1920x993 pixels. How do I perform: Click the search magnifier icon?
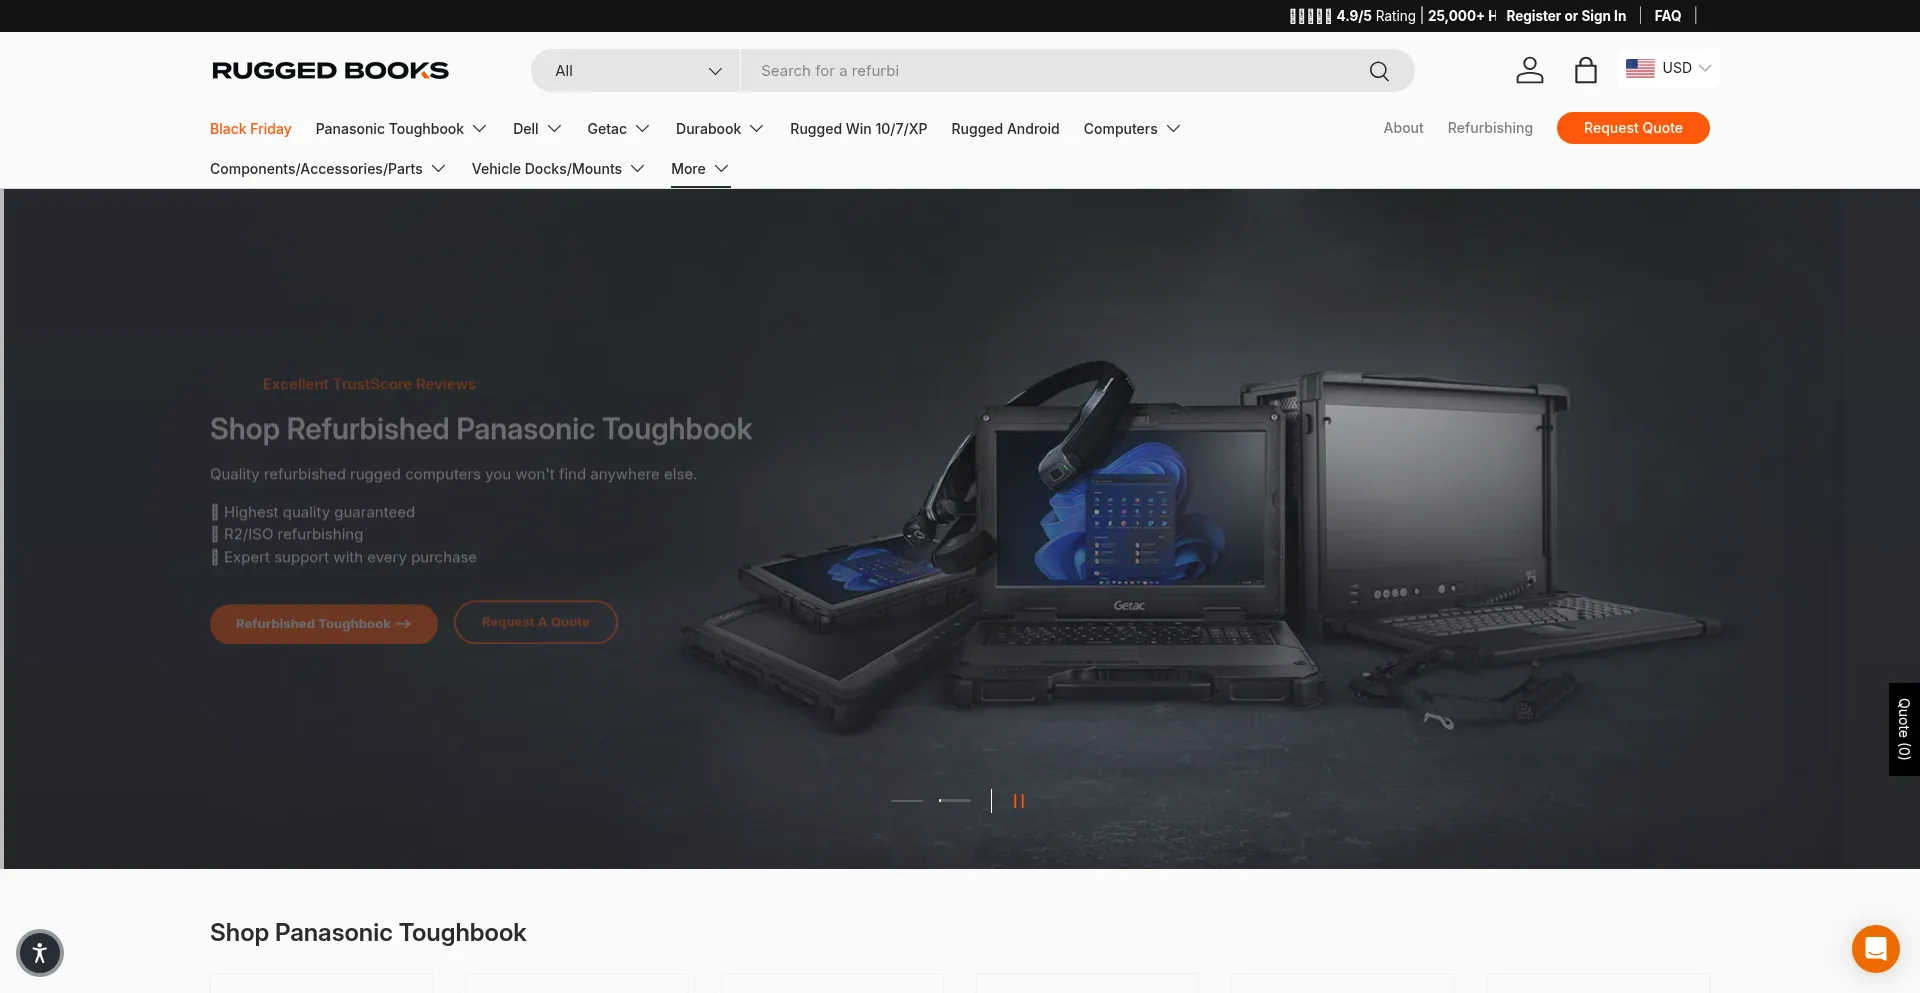[1379, 71]
